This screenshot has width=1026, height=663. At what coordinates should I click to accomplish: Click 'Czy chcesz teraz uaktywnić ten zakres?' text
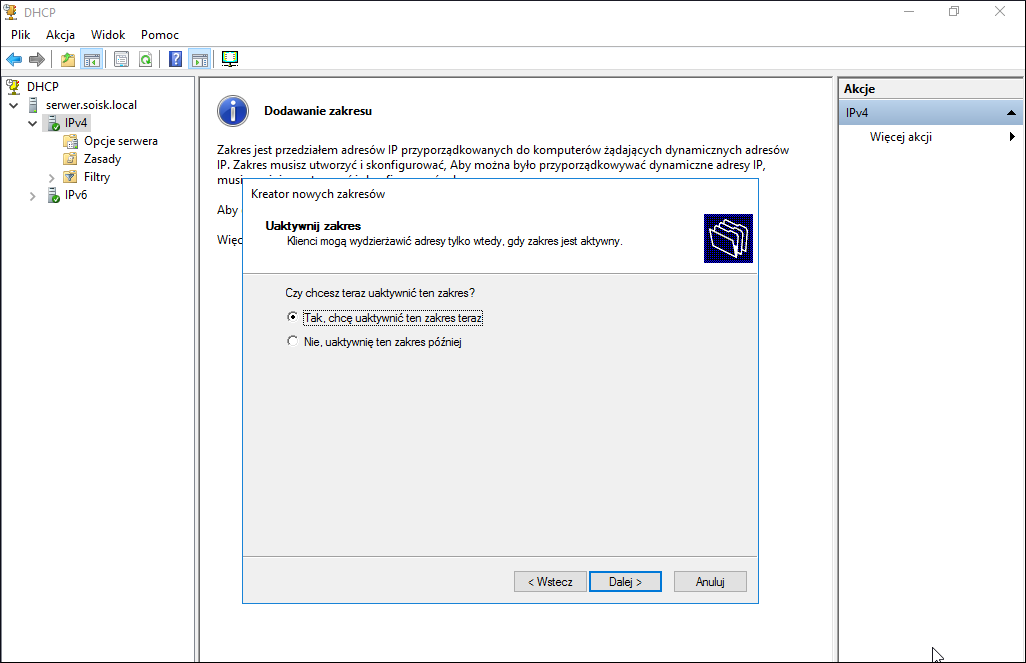pyautogui.click(x=380, y=293)
